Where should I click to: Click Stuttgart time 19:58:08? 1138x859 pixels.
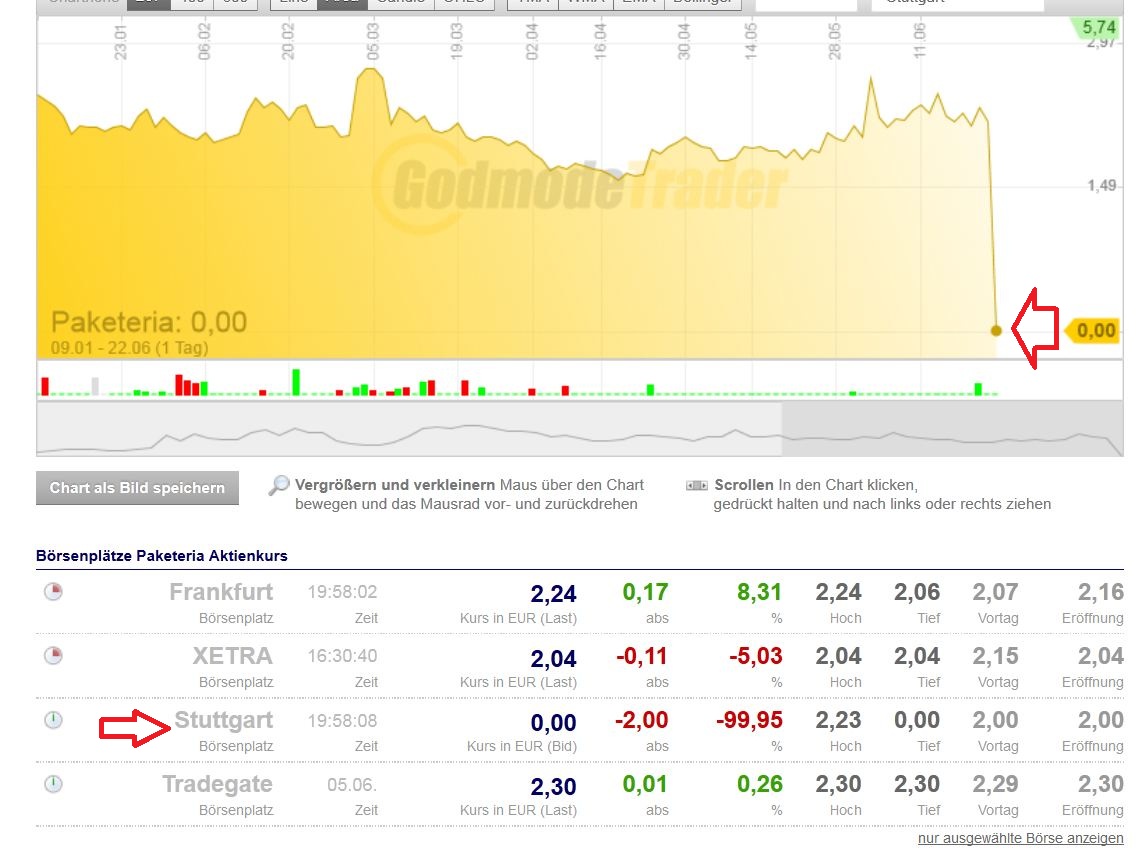(x=342, y=720)
